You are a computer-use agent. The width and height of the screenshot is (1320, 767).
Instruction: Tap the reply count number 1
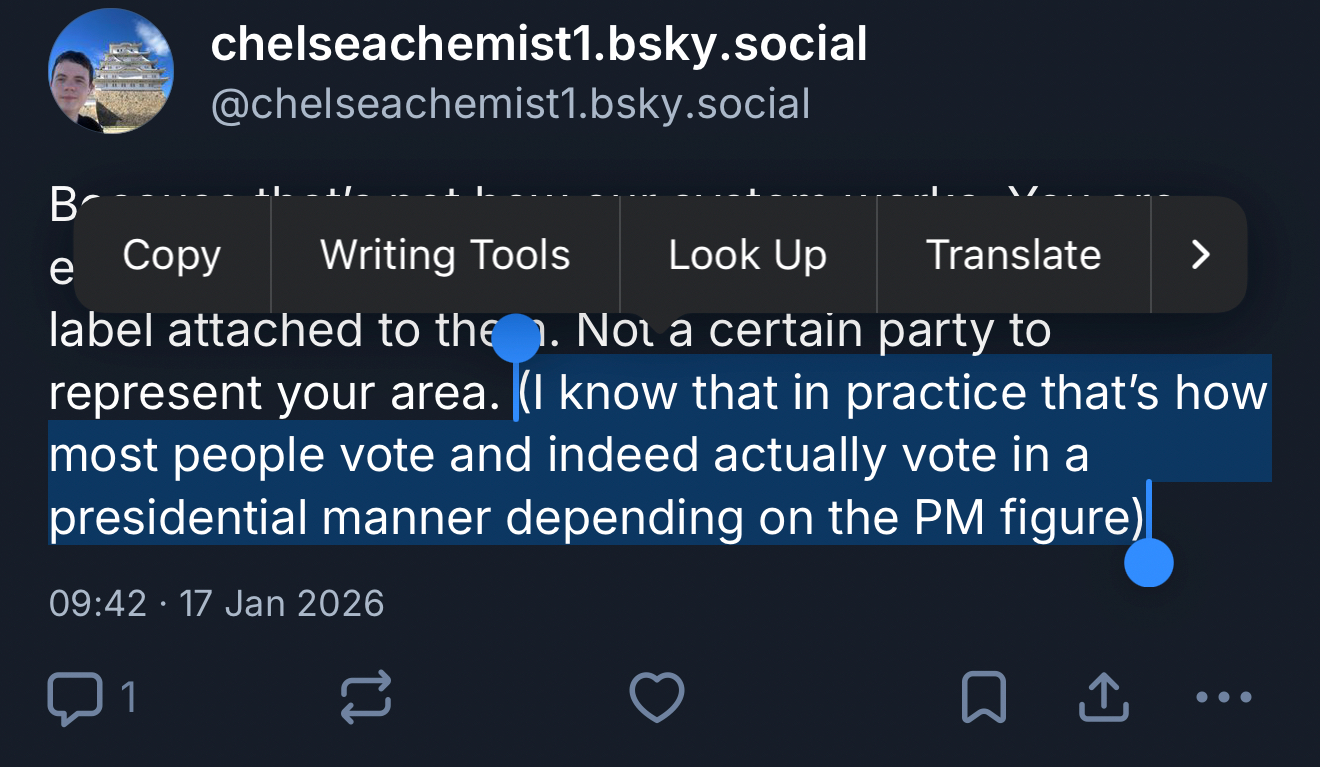coord(128,697)
